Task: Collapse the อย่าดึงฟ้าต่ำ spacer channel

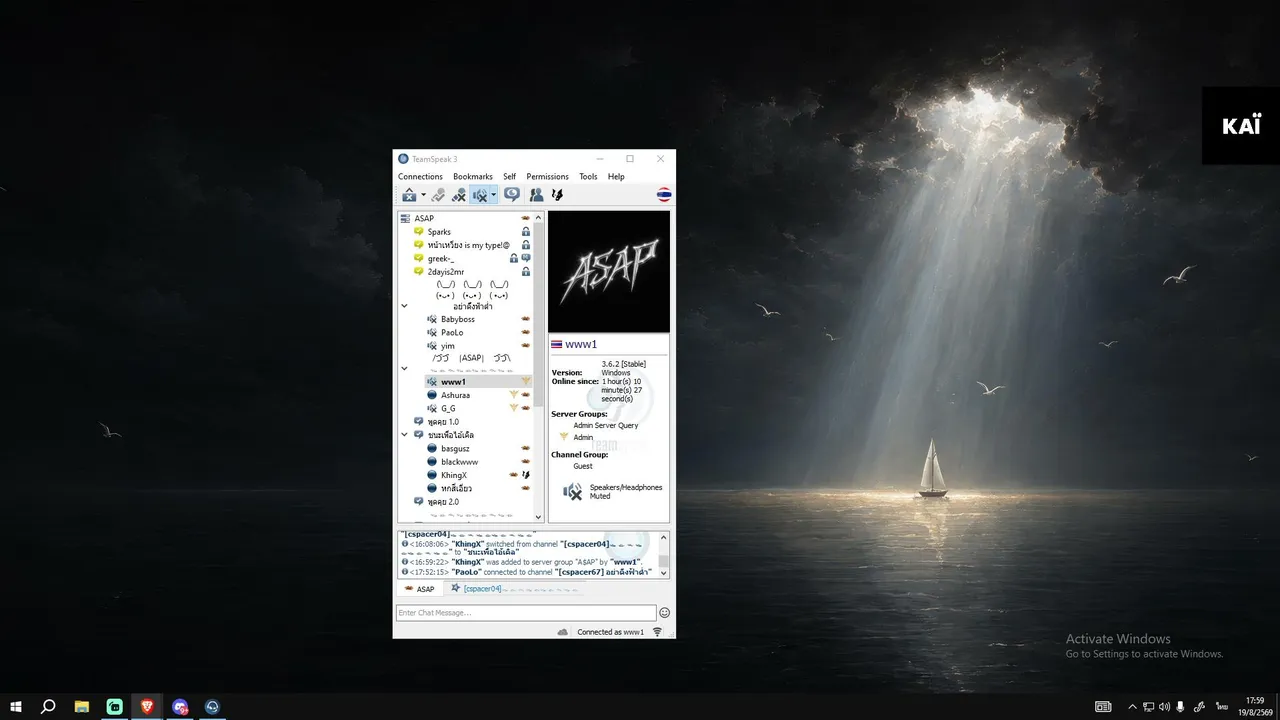Action: pyautogui.click(x=404, y=307)
